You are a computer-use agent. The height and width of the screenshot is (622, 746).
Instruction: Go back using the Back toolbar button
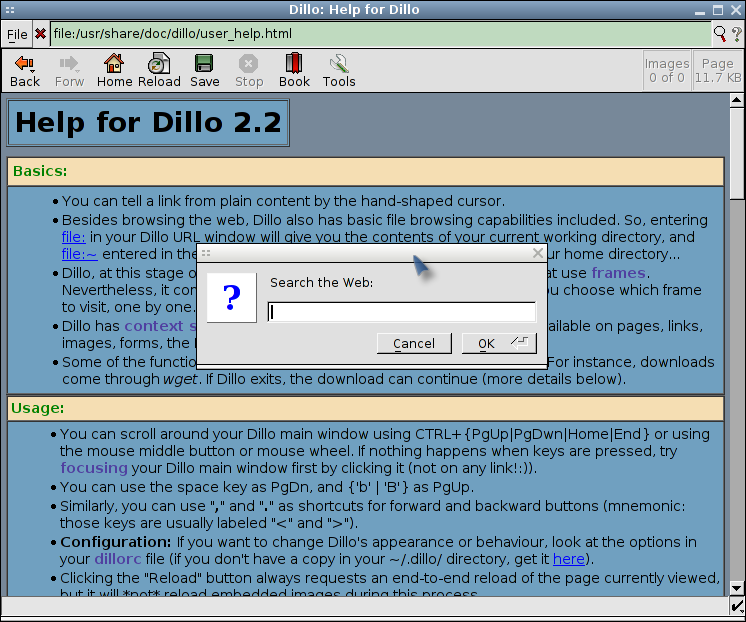point(25,71)
